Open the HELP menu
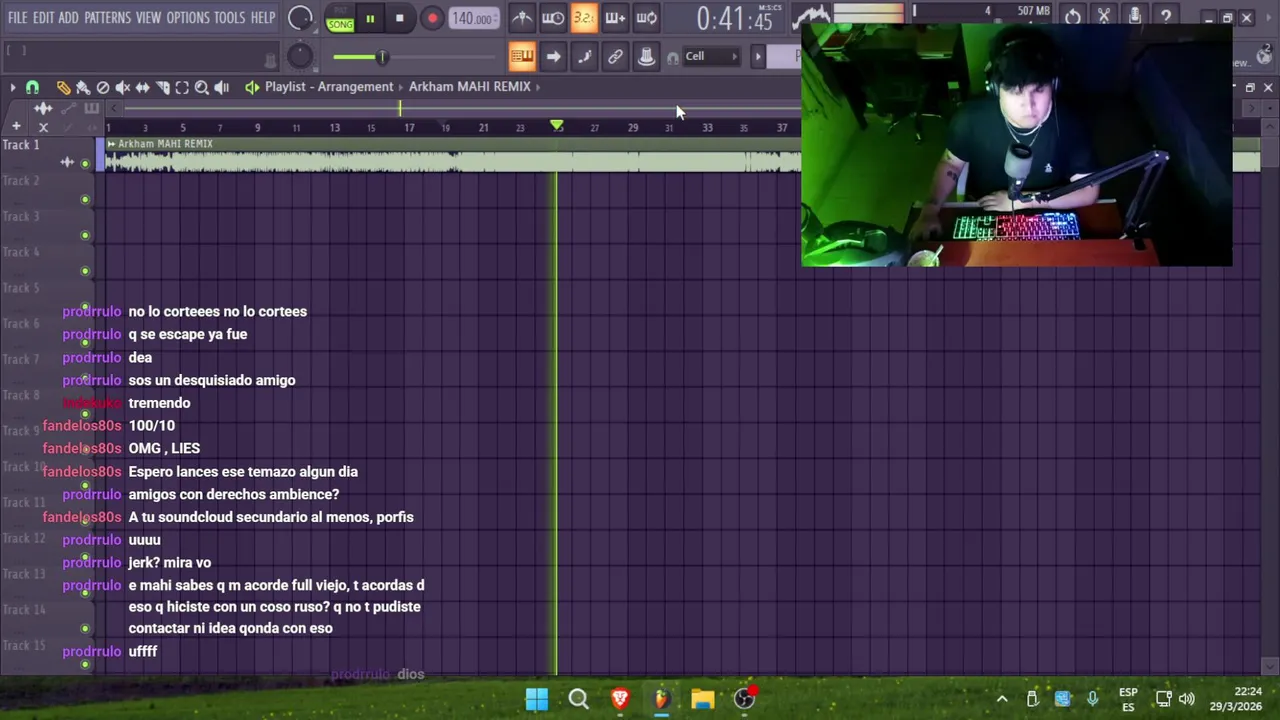Screen dimensions: 1280x720 (x=263, y=18)
